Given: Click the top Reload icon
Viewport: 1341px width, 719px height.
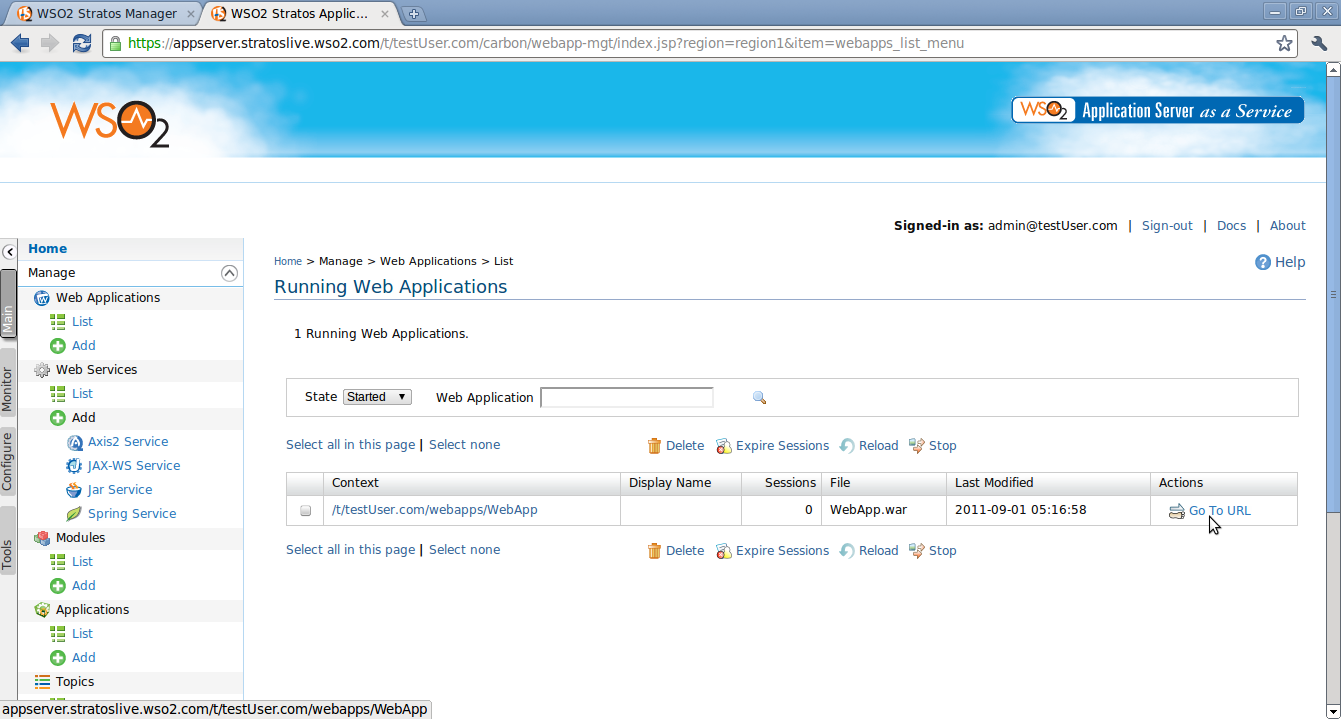Looking at the screenshot, I should 847,446.
